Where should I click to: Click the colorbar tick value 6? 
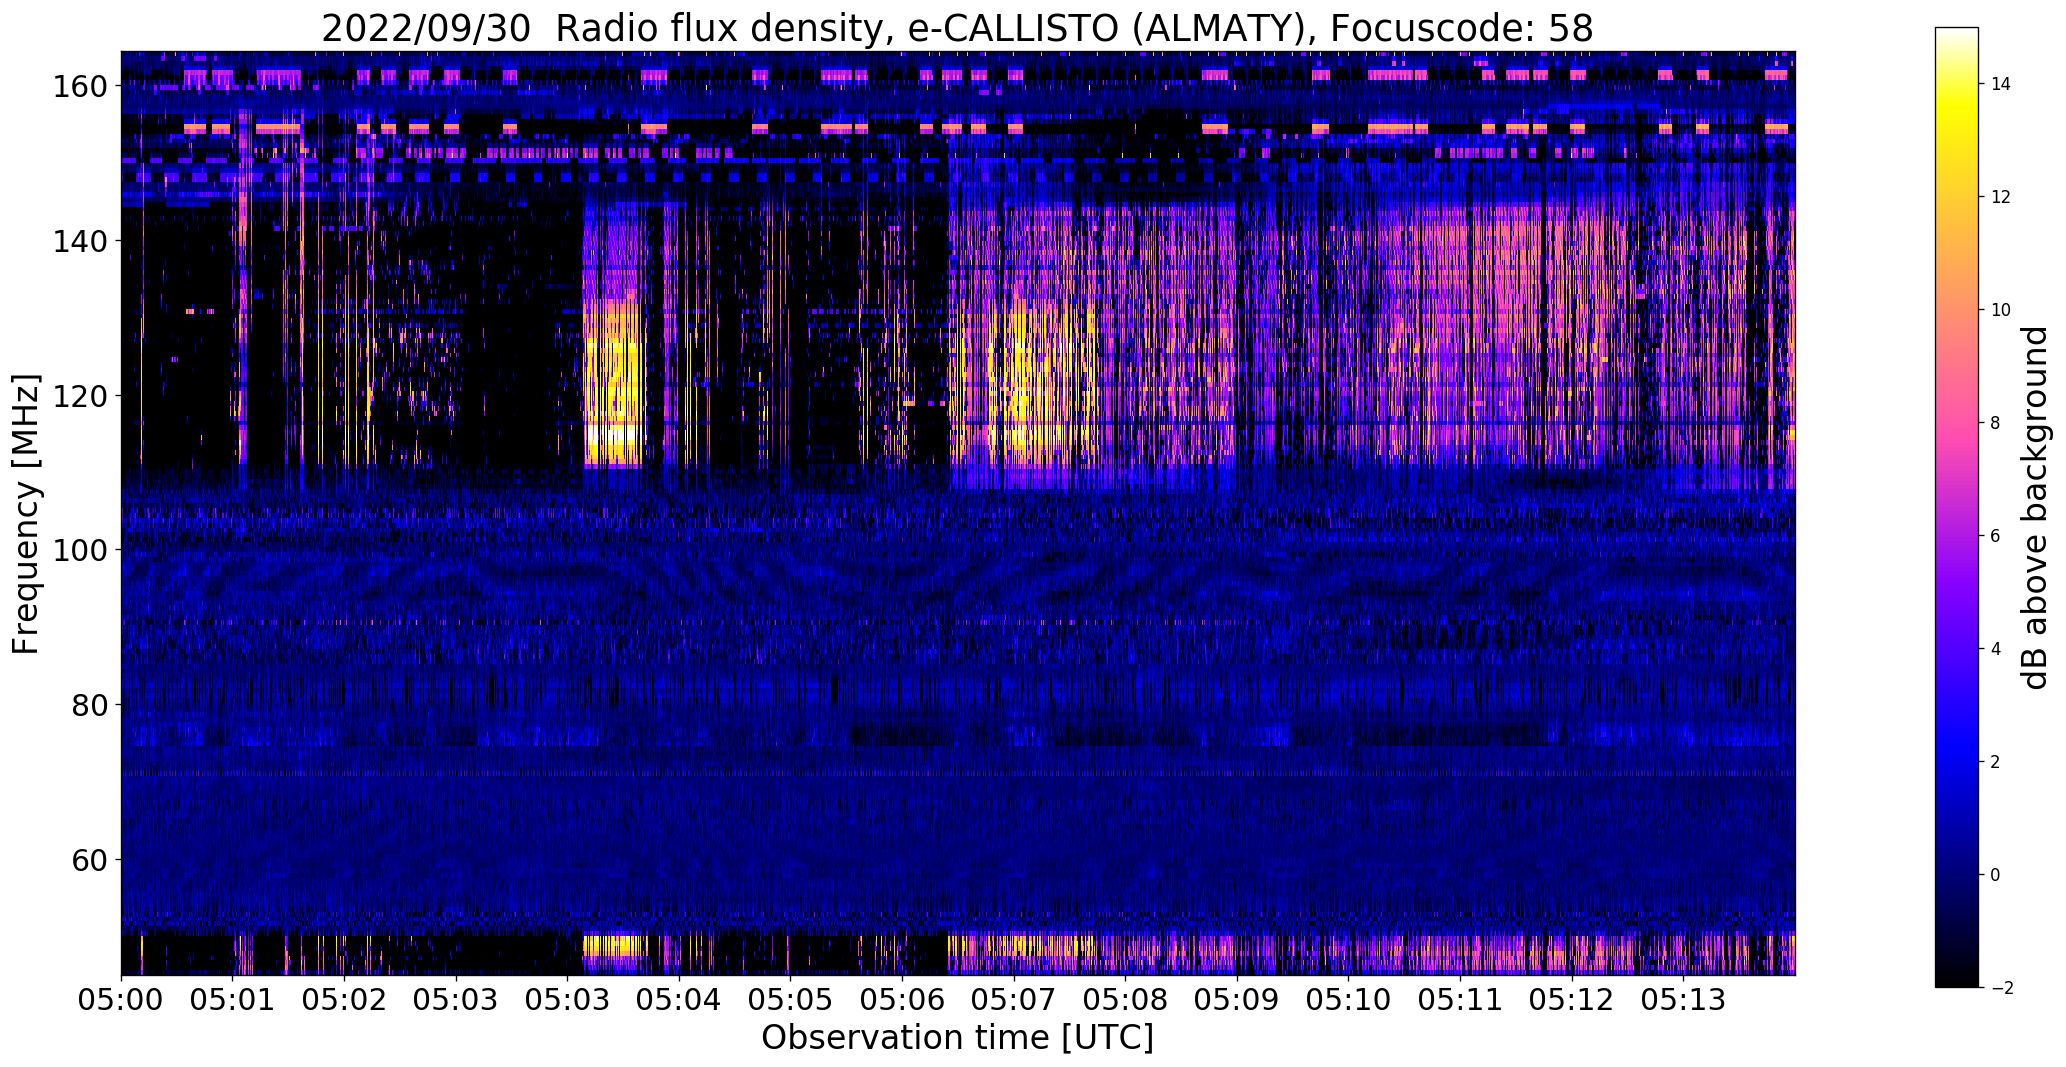[x=1996, y=536]
